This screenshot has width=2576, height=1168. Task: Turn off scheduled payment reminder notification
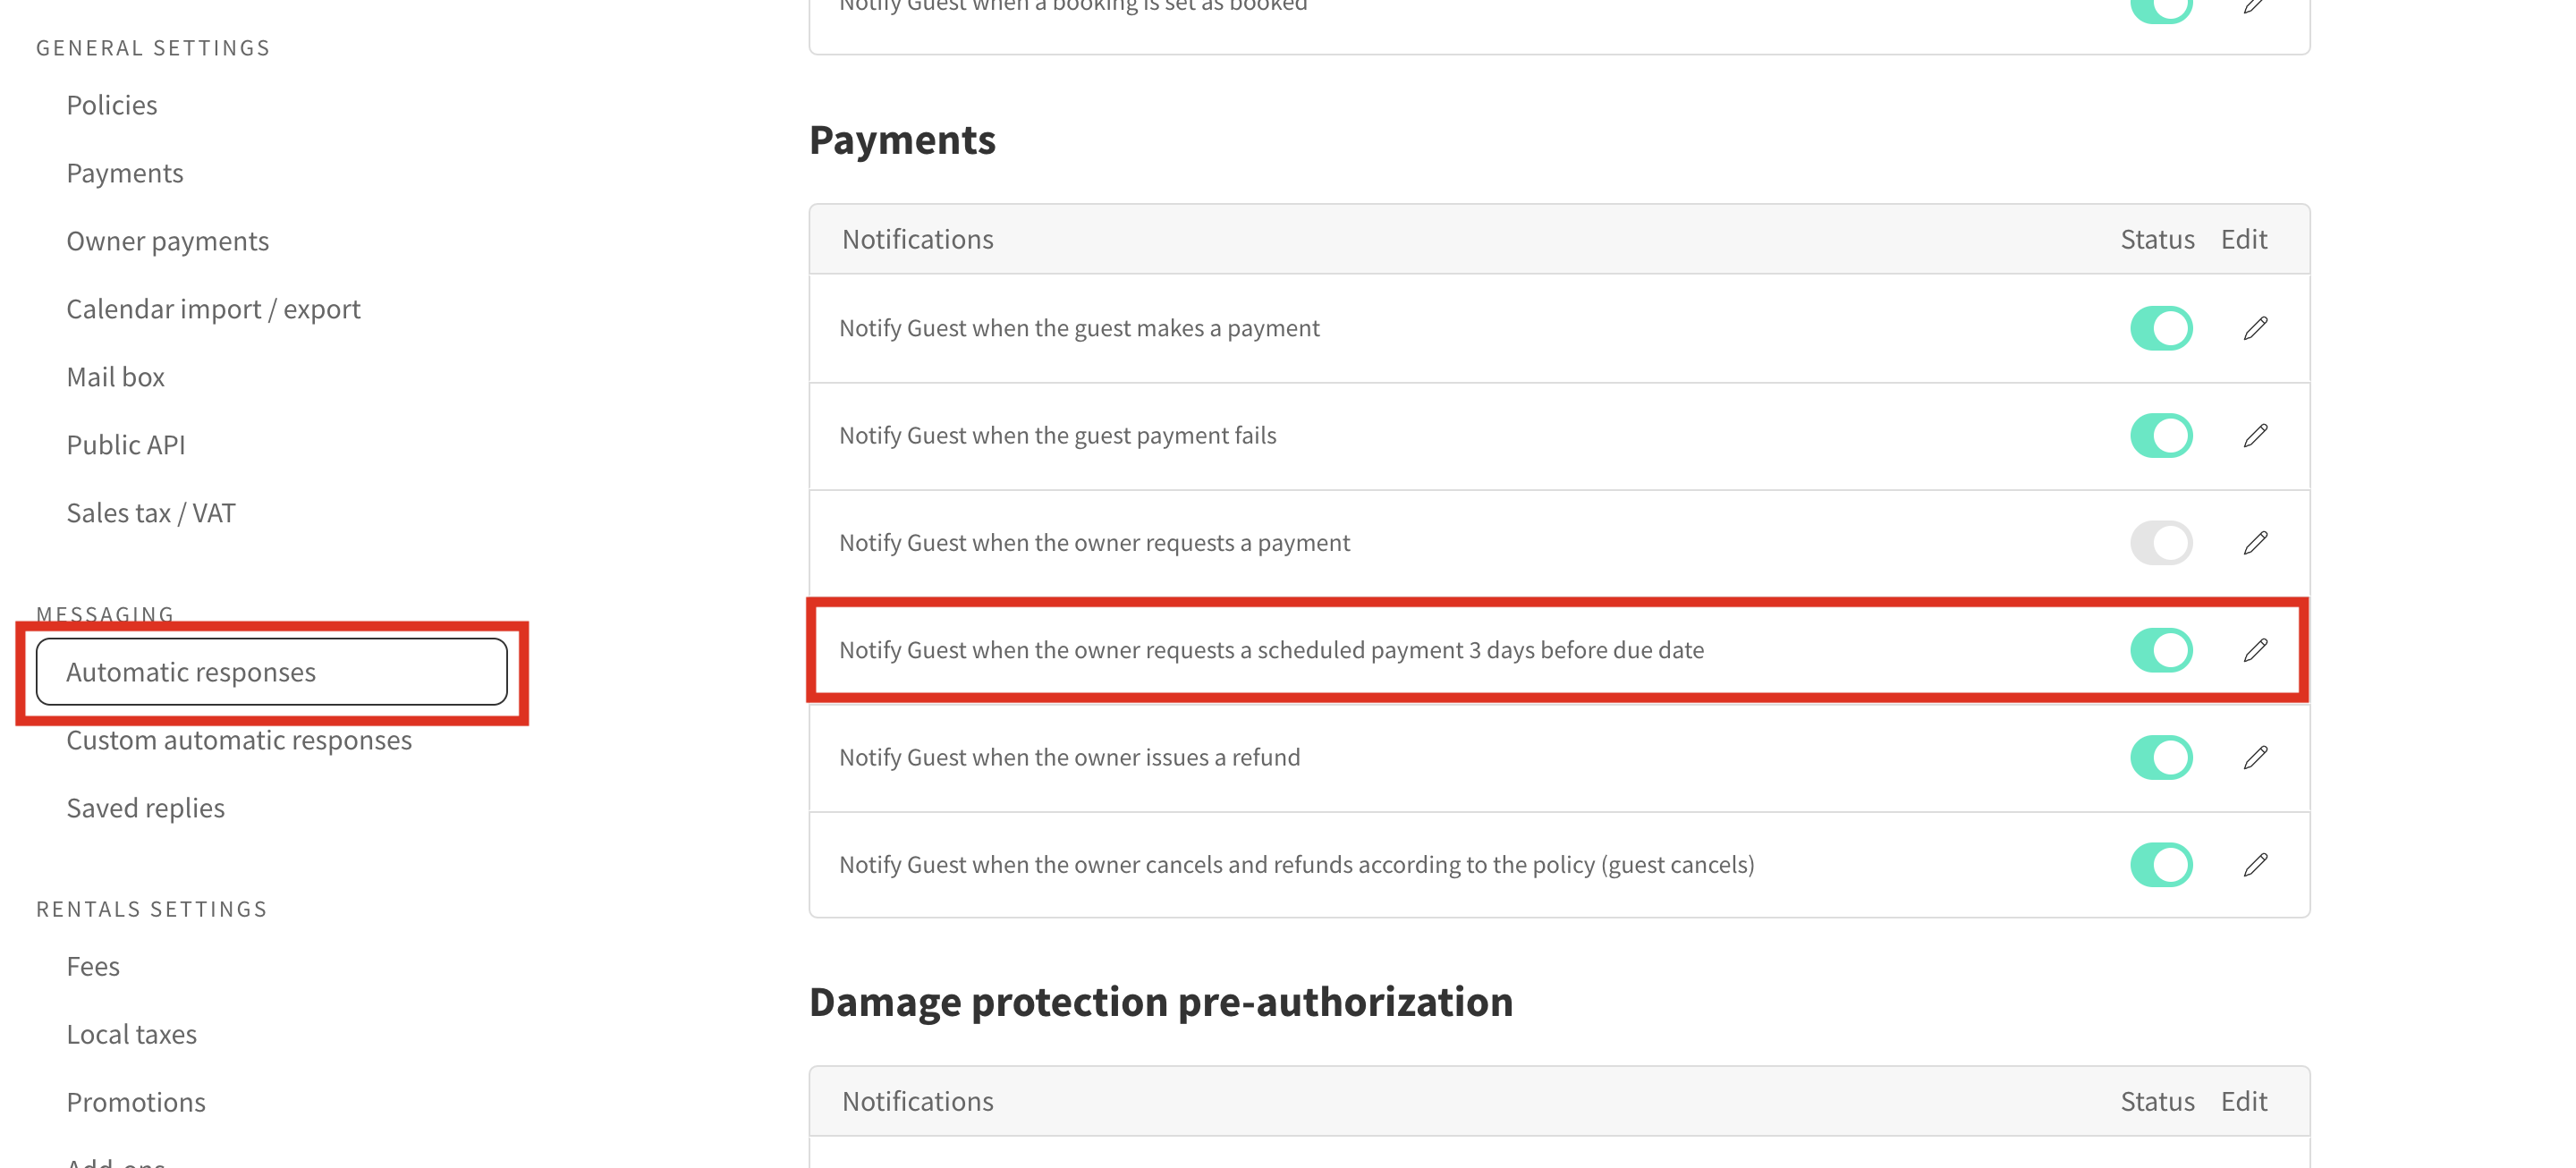(2161, 650)
